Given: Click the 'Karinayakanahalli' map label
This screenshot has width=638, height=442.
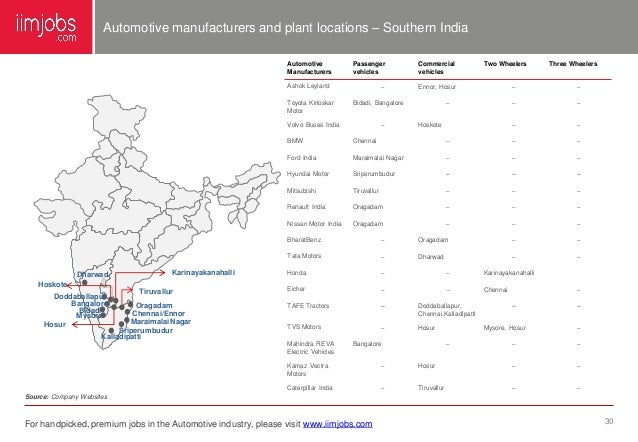Looking at the screenshot, I should point(203,272).
